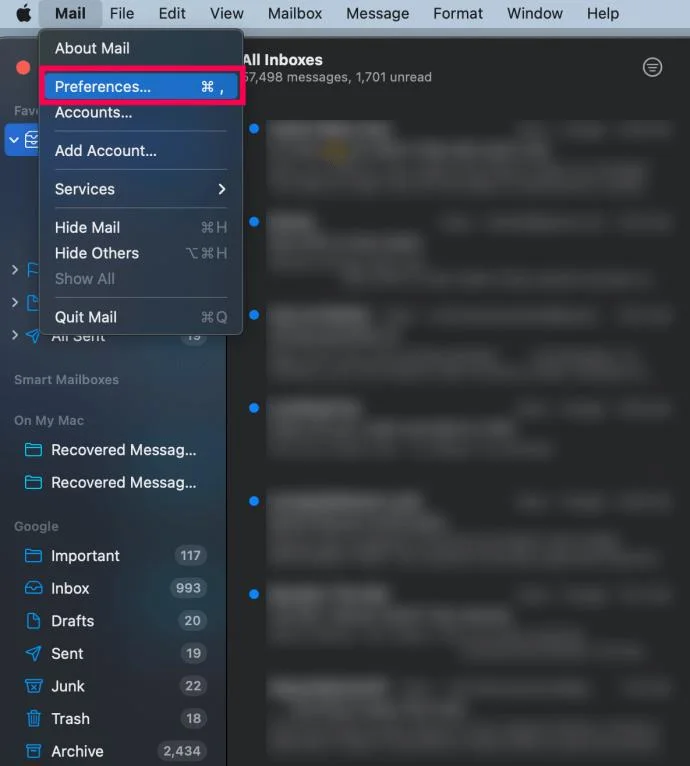
Task: Click folder icon of second Recovered Messages
Action: (33, 482)
